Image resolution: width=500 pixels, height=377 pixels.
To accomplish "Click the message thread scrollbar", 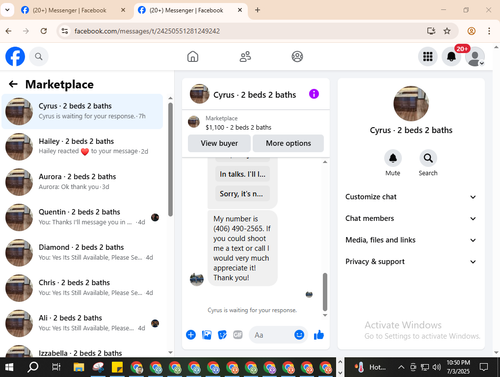I will pyautogui.click(x=325, y=292).
